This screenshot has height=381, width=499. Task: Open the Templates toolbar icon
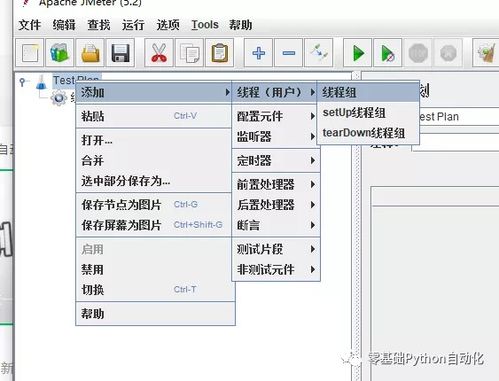click(x=60, y=53)
